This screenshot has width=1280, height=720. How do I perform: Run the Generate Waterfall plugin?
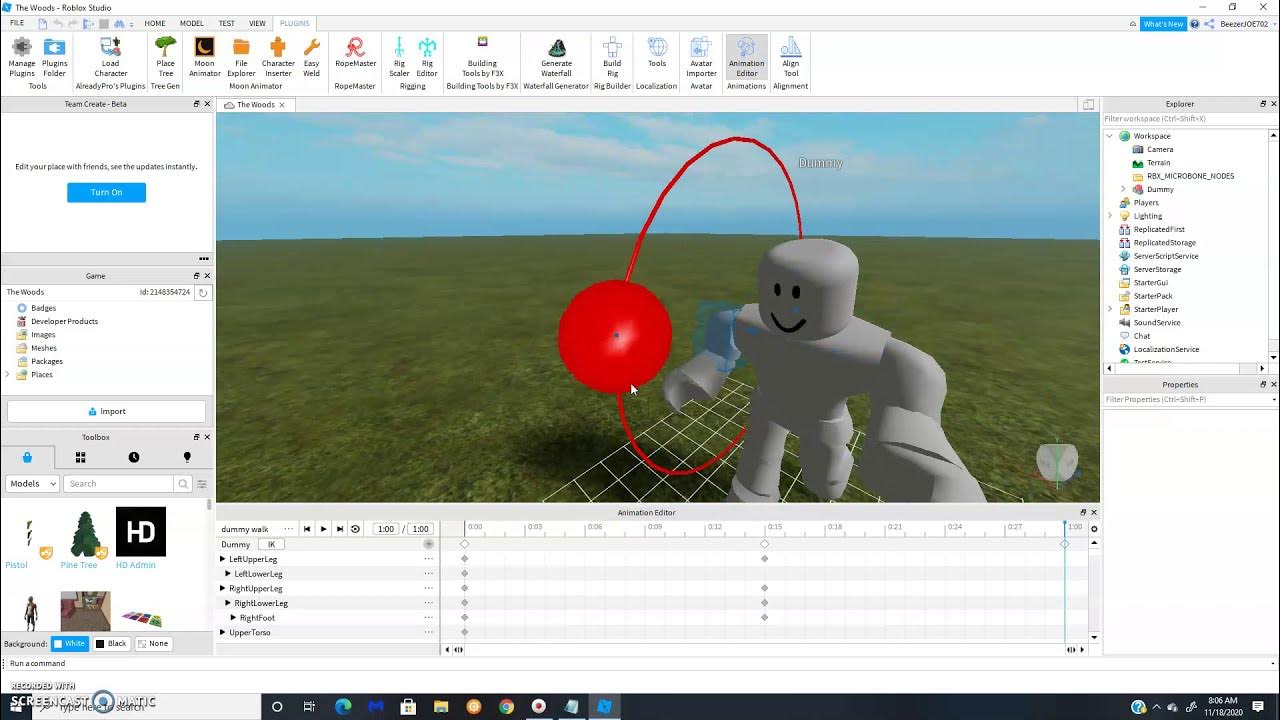[556, 57]
